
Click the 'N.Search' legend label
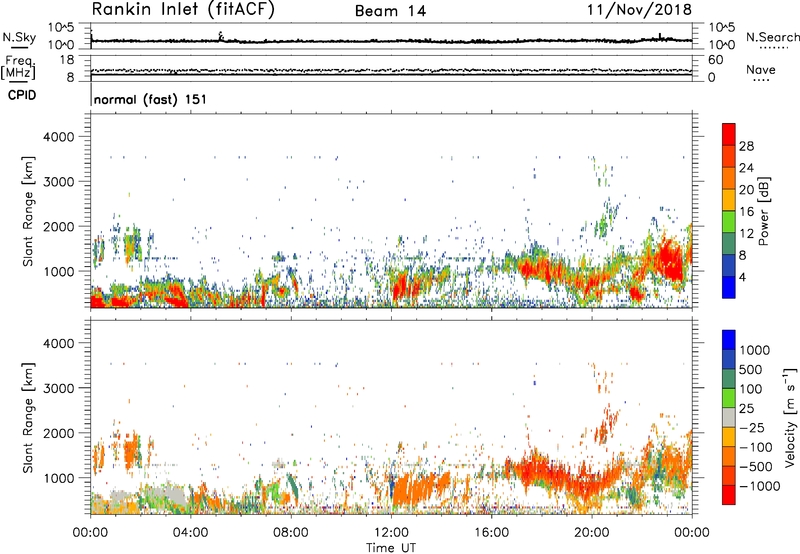click(773, 37)
